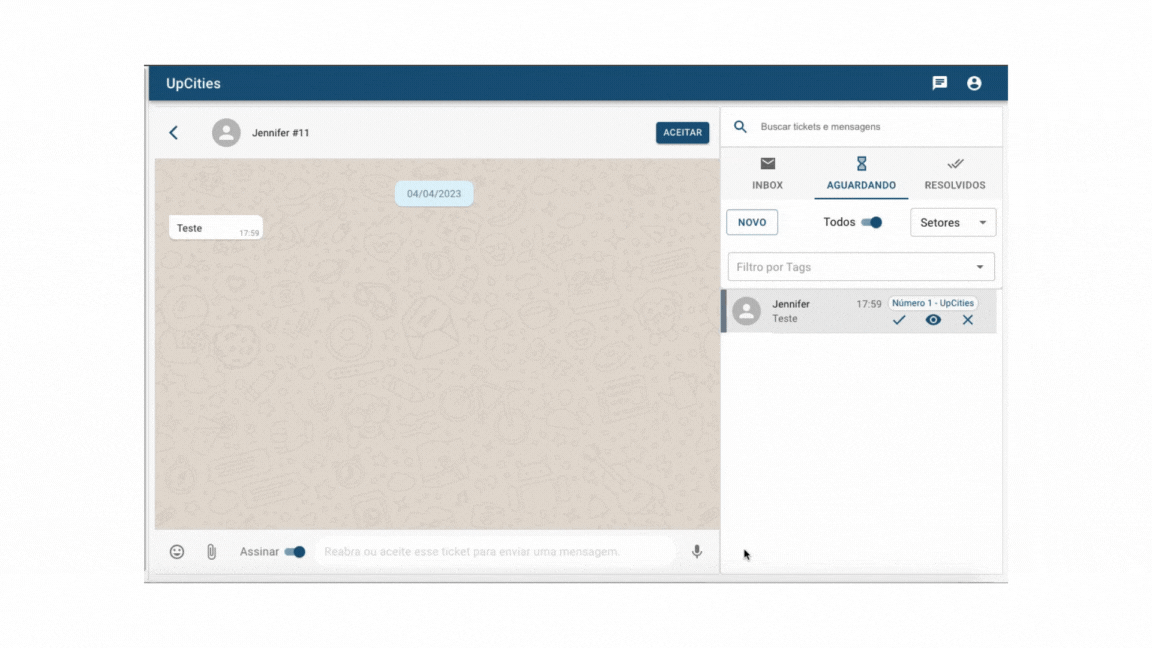Screen dimensions: 1152x648
Task: Click the UpCities title
Action: tap(193, 84)
